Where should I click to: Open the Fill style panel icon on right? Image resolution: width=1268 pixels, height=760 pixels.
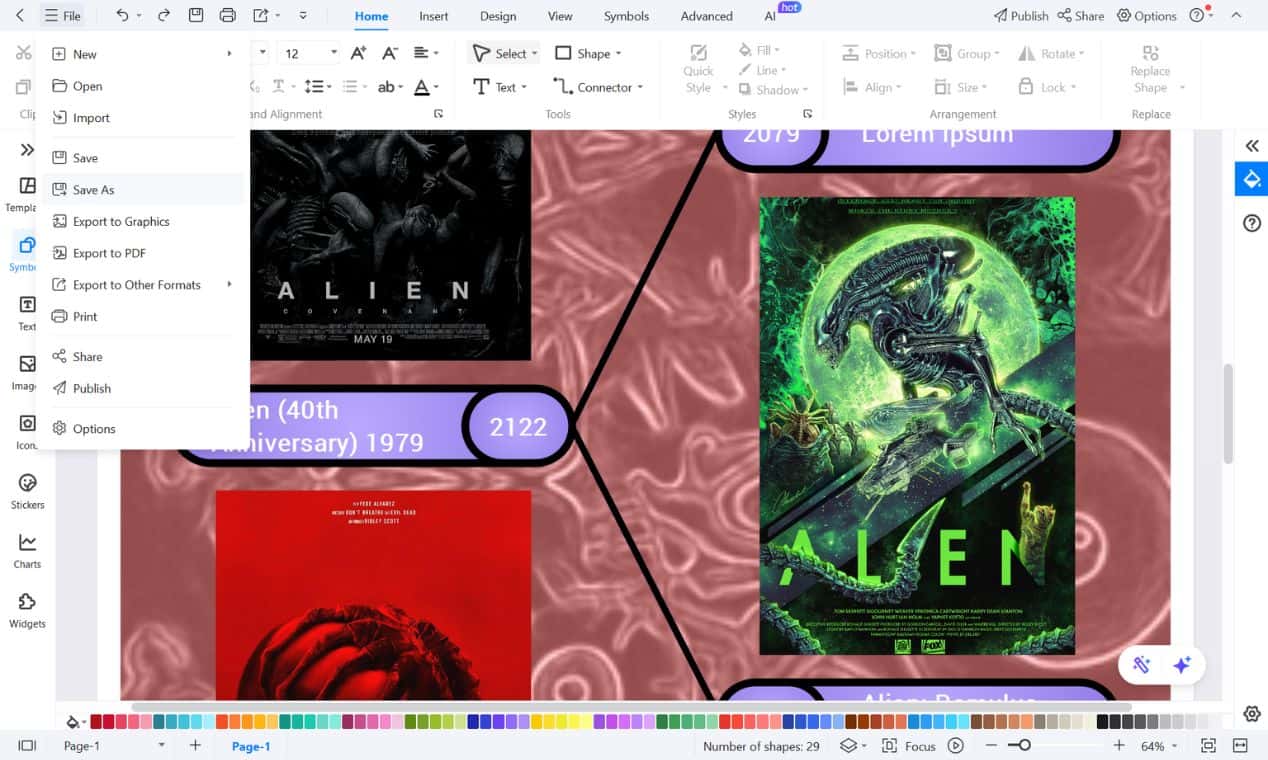click(1251, 180)
